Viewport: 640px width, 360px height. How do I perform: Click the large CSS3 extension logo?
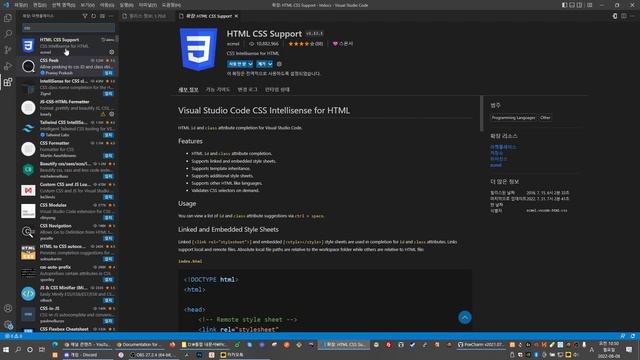198,49
